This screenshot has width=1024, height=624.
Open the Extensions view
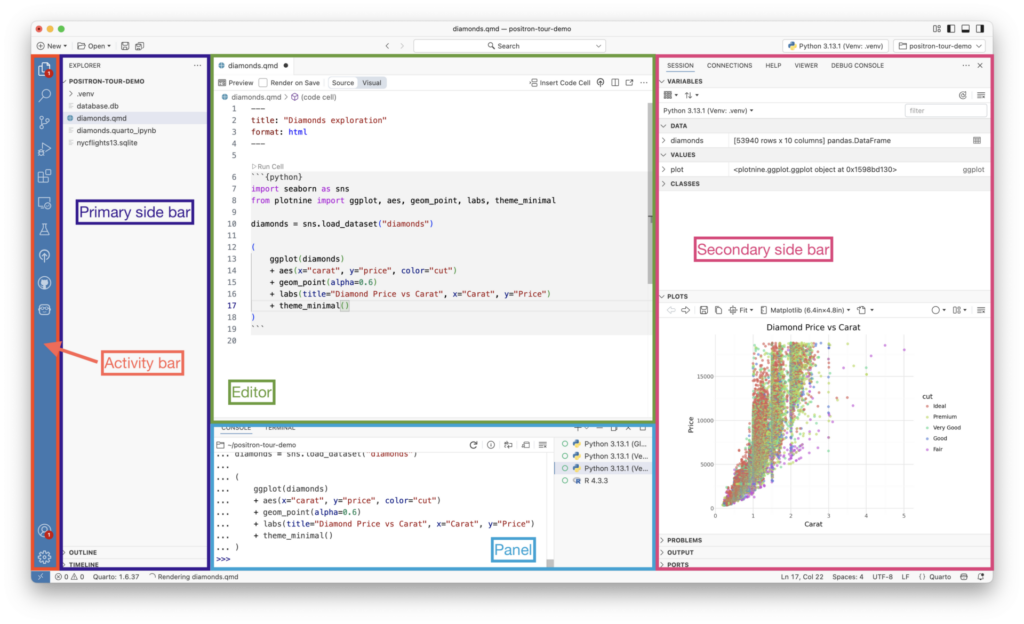(x=46, y=175)
